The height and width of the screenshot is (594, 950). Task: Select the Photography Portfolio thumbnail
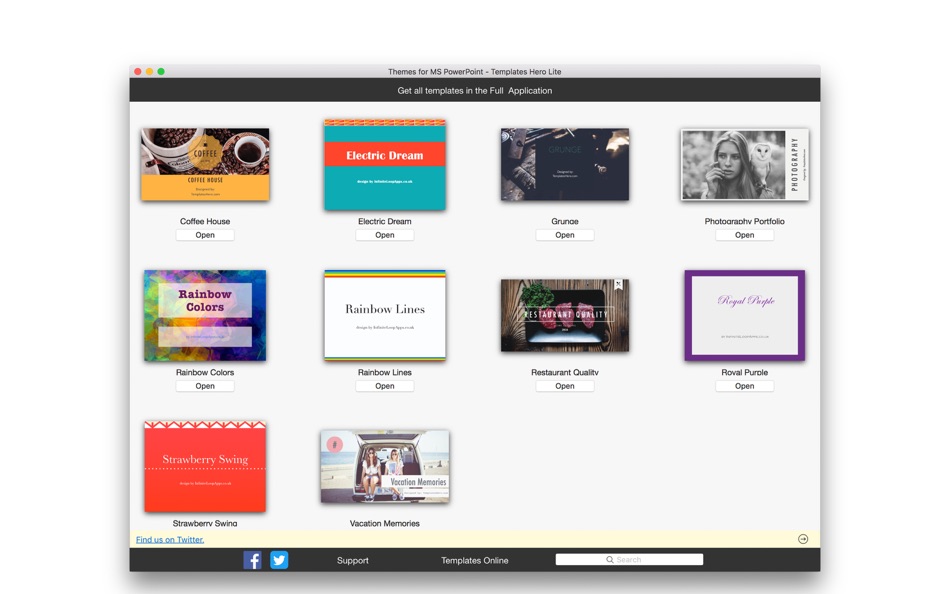[745, 164]
